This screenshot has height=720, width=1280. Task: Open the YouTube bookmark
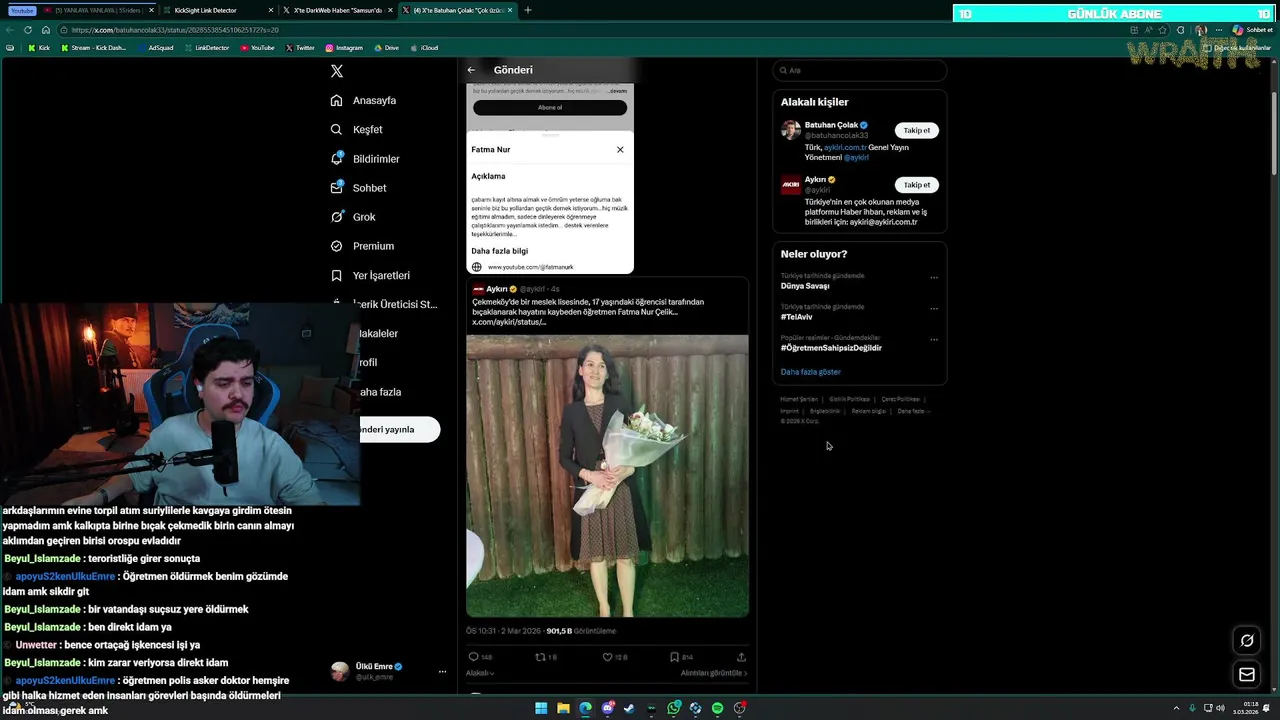tap(257, 48)
